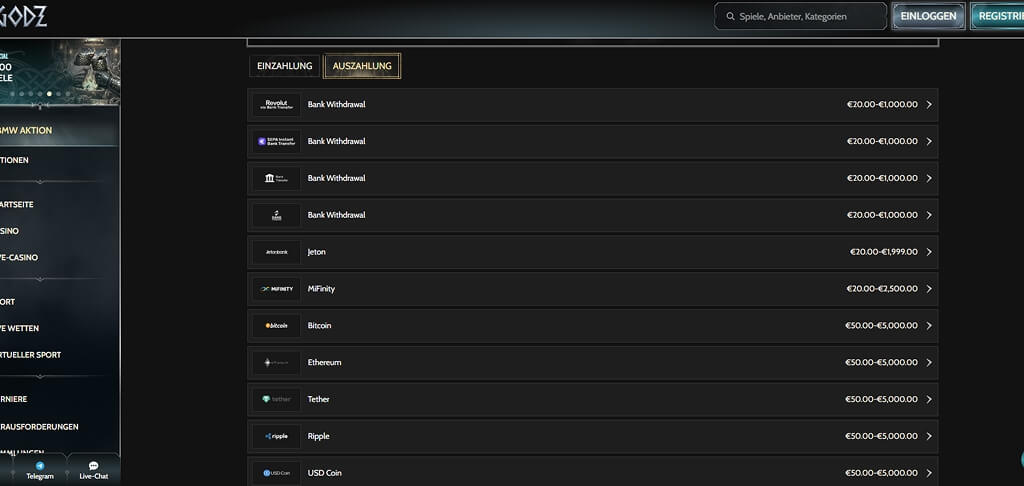1024x486 pixels.
Task: Click the Ripple payment method name
Action: (319, 436)
